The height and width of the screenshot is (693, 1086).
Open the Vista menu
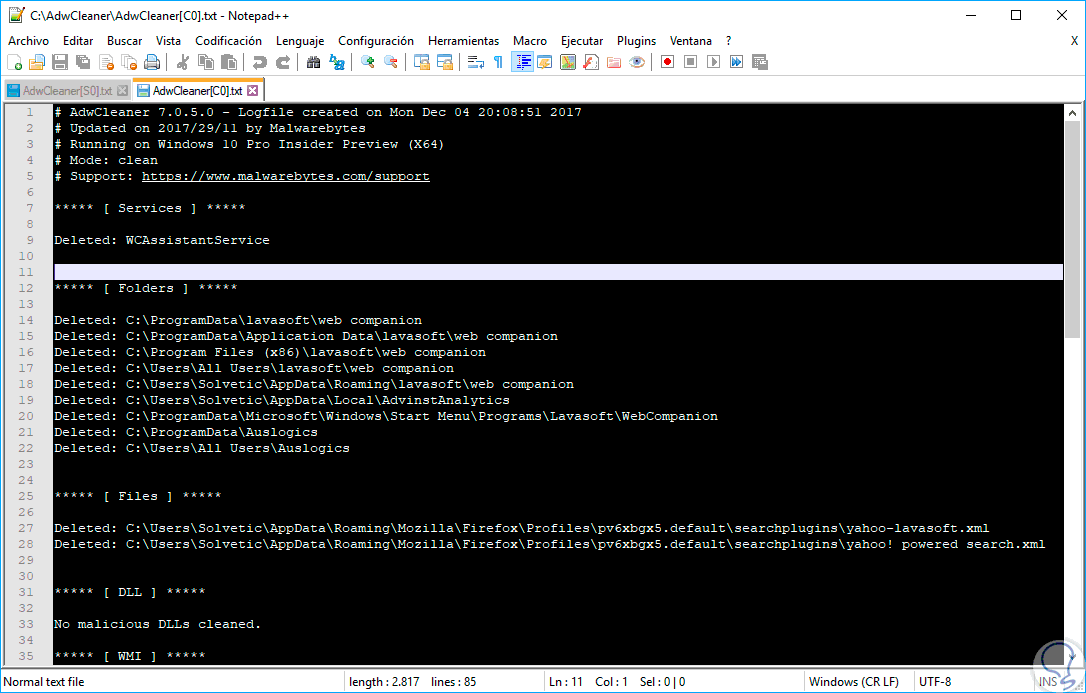coord(168,41)
